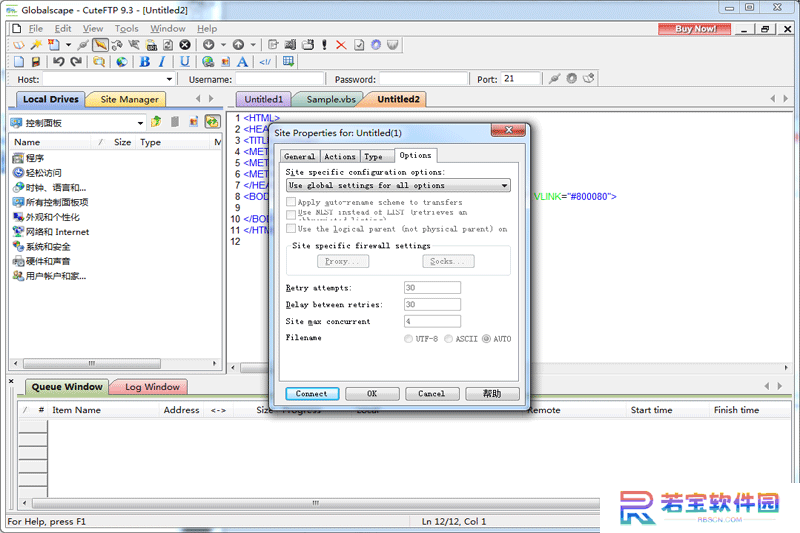The height and width of the screenshot is (533, 800).
Task: Select AUTO filename encoding radio
Action: (x=486, y=339)
